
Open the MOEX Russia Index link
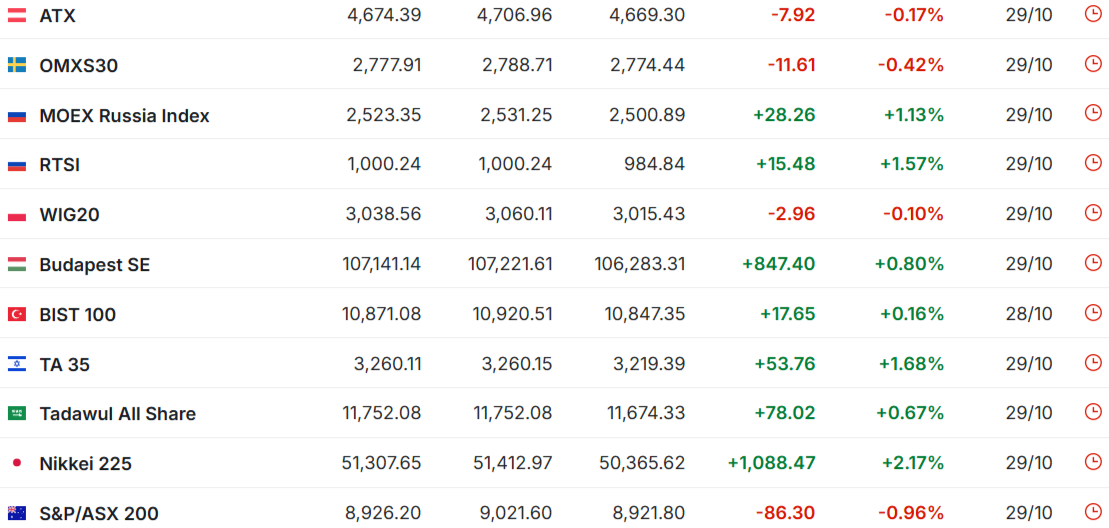124,116
